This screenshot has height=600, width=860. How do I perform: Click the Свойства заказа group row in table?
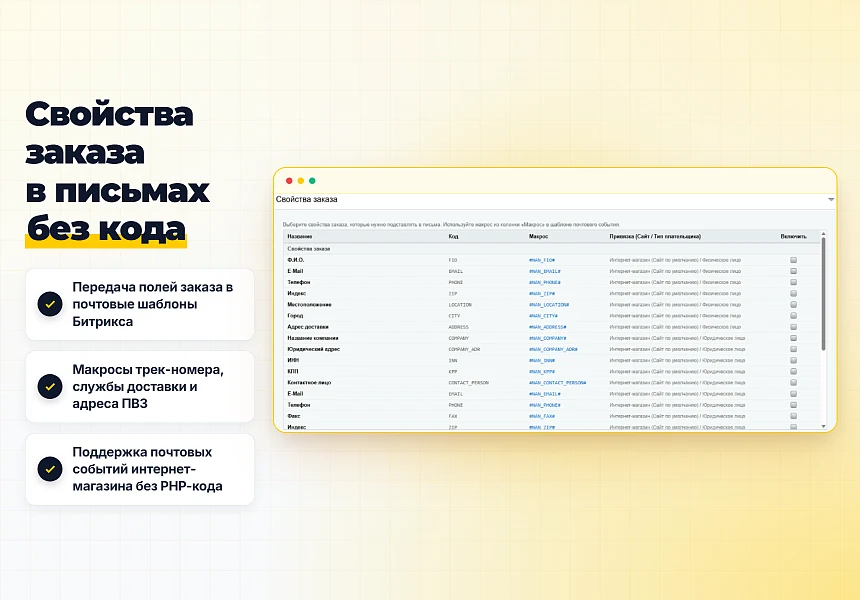pos(552,248)
